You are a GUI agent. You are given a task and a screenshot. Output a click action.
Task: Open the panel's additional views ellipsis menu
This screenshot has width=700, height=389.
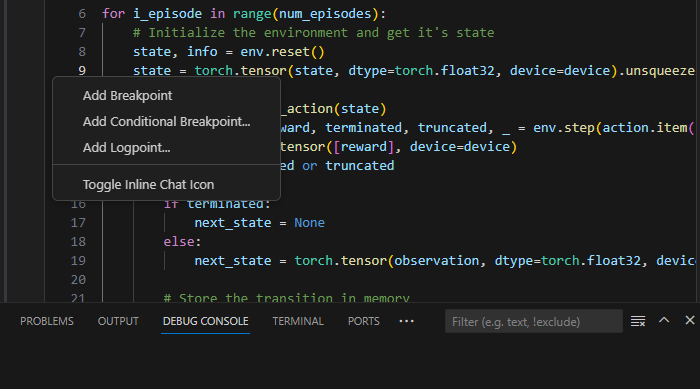[406, 321]
